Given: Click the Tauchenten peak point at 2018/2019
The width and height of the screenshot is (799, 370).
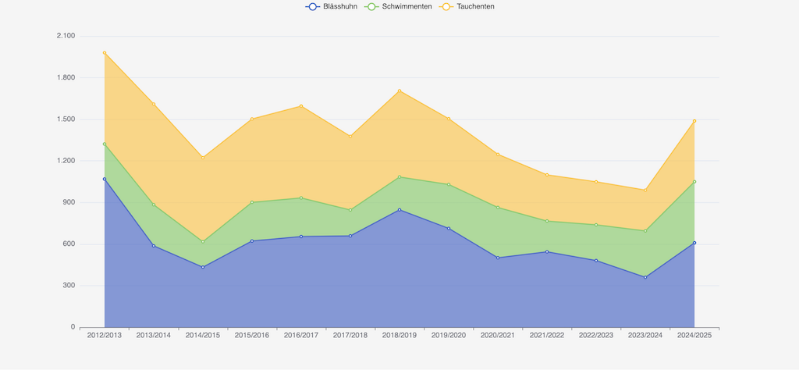Looking at the screenshot, I should point(400,91).
